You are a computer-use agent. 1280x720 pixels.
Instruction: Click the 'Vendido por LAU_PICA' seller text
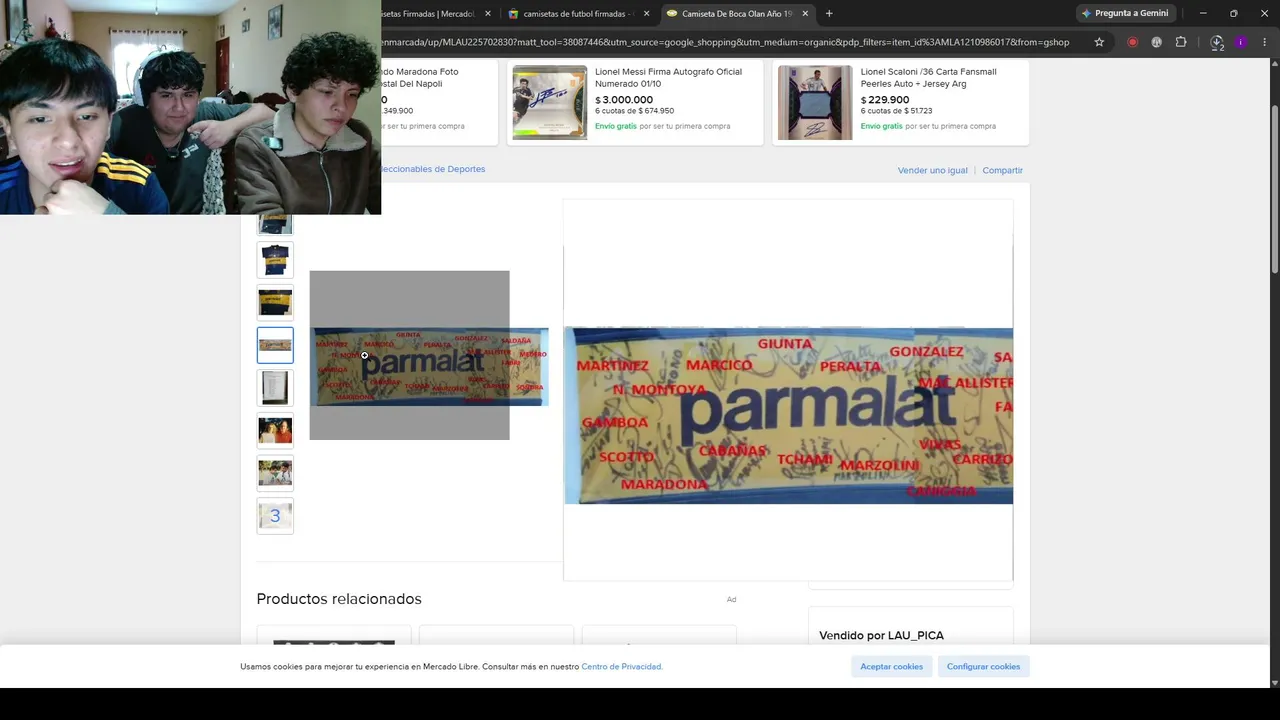point(881,635)
